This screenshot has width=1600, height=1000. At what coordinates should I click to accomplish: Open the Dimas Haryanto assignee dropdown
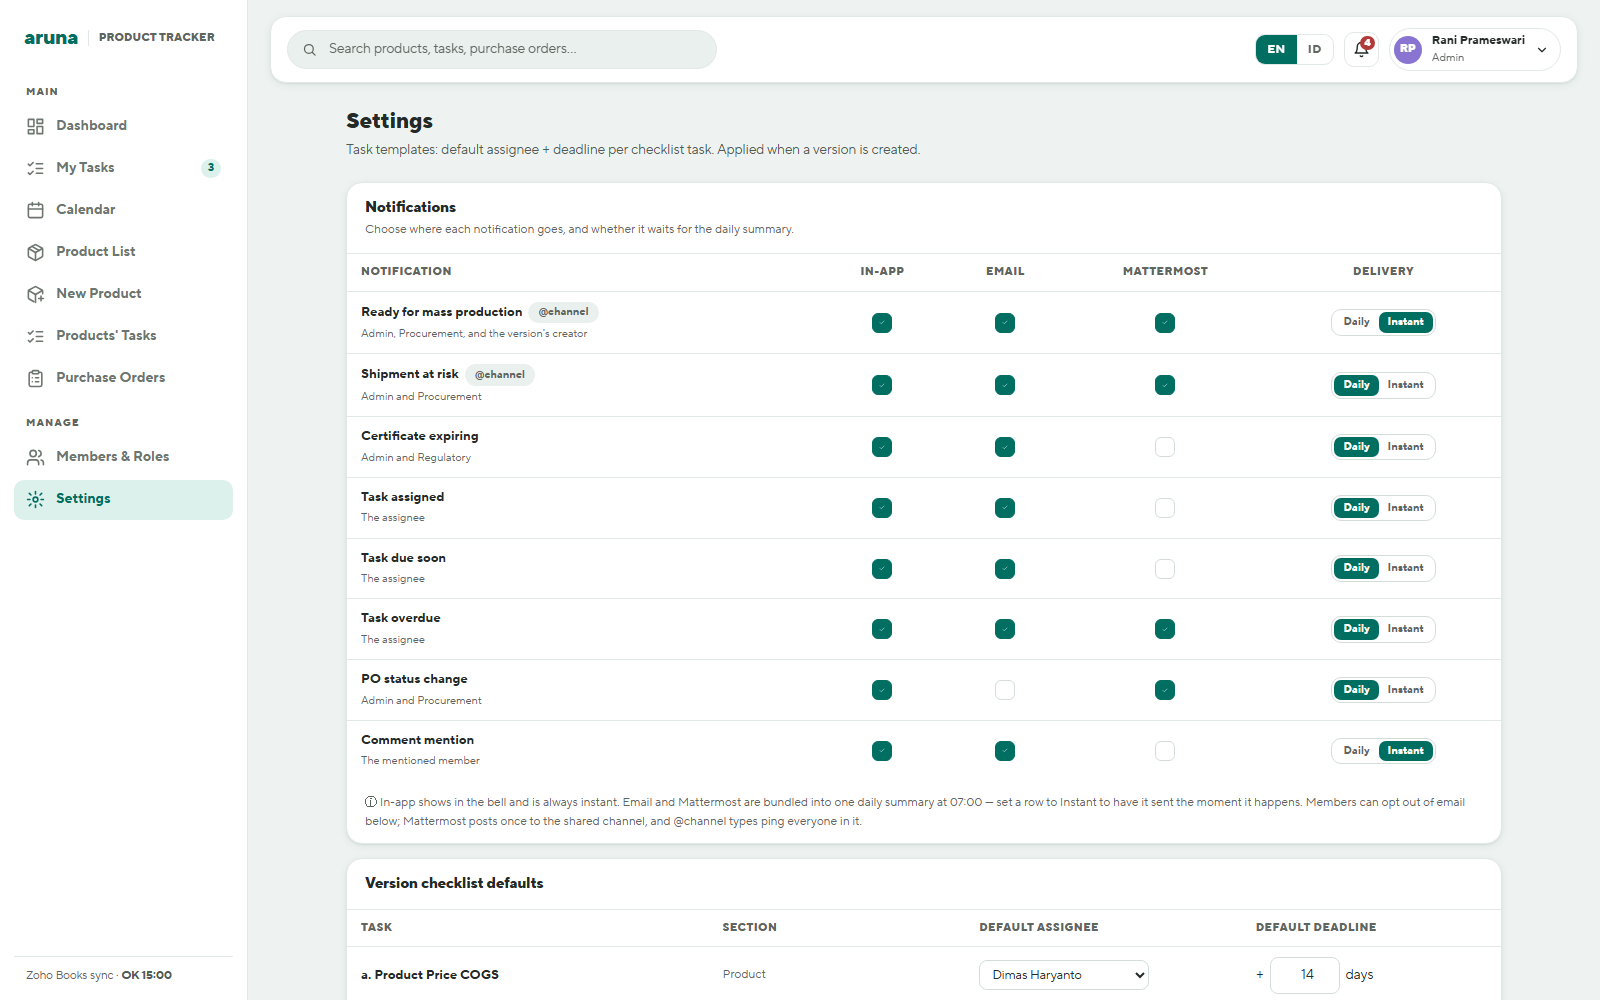[x=1064, y=975]
